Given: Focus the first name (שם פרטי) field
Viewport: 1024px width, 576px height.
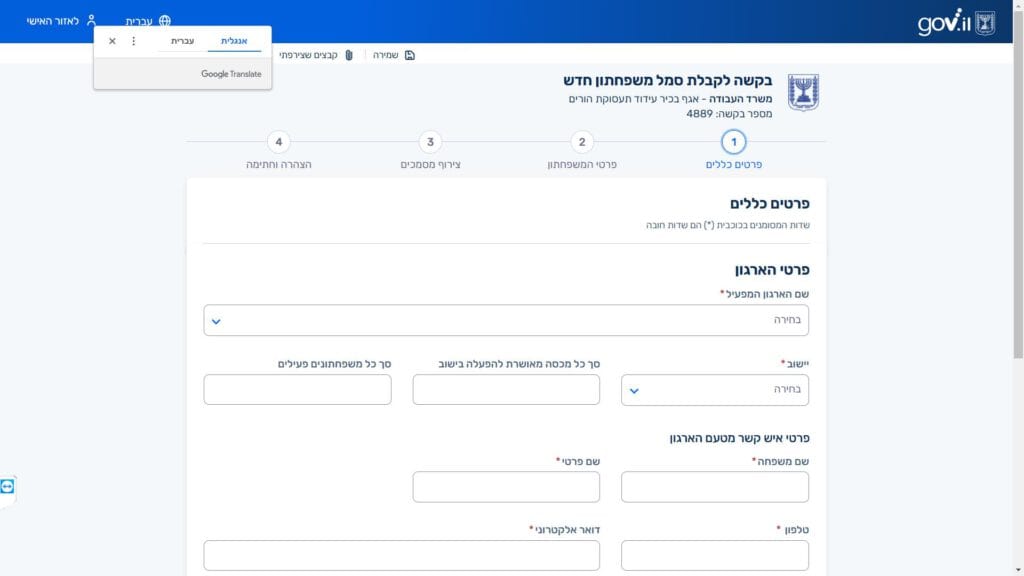Looking at the screenshot, I should click(506, 487).
